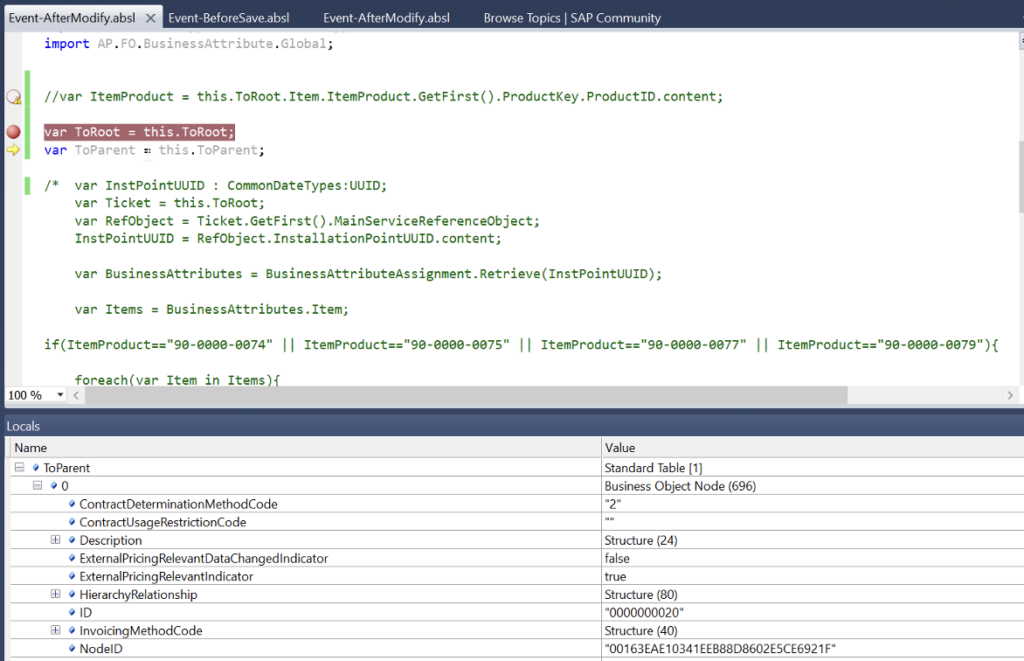Click the field icon beside NodeID
Screen dimensions: 1024x661
pyautogui.click(x=72, y=649)
